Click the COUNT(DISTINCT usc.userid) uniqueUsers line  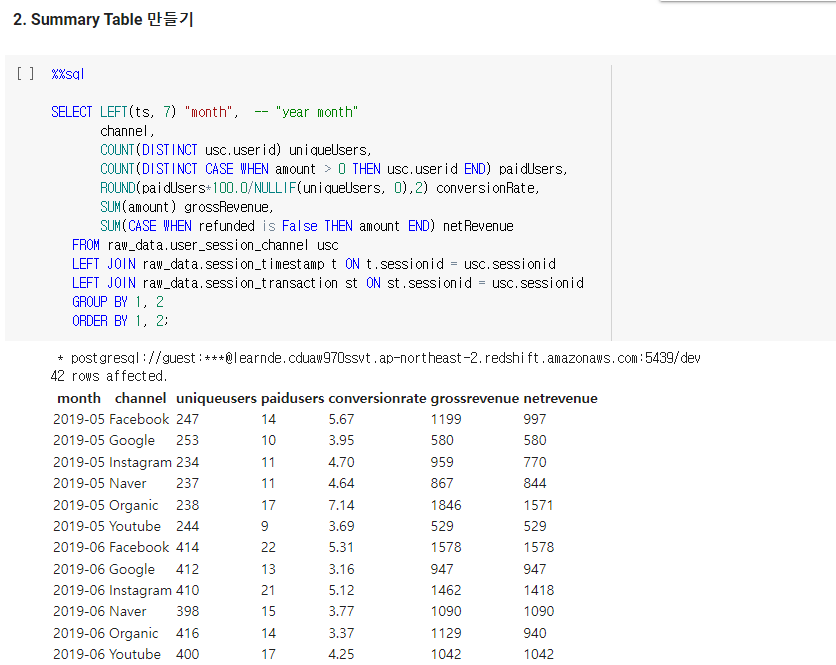(x=236, y=150)
